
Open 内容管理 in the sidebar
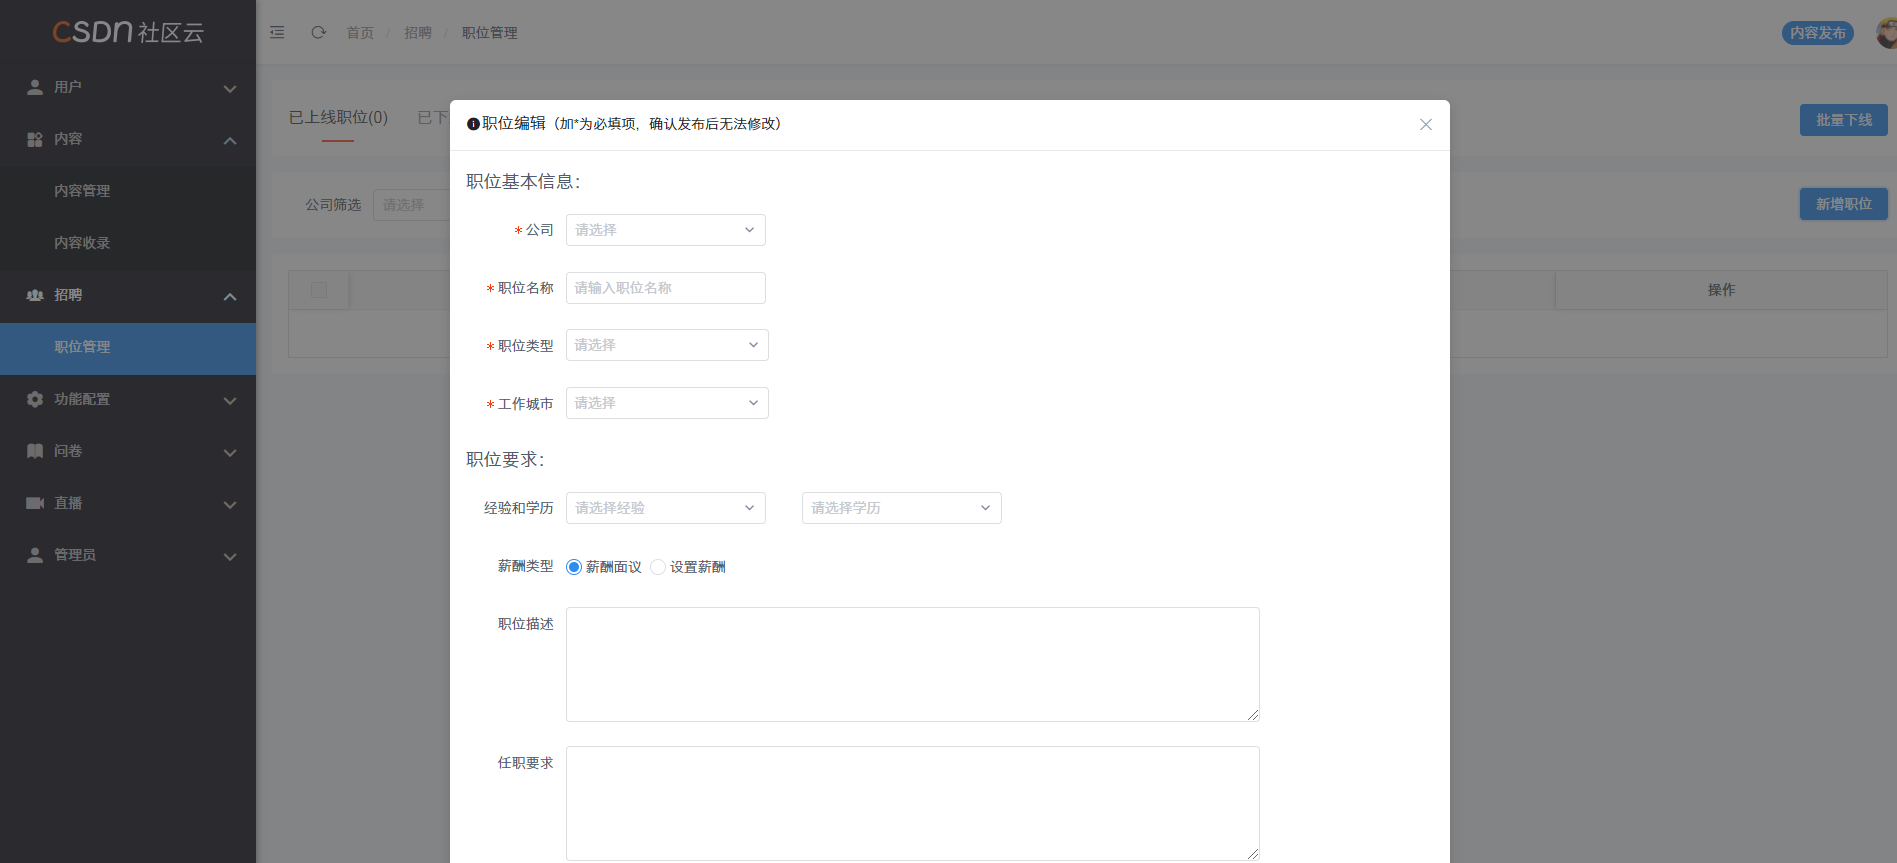128,191
